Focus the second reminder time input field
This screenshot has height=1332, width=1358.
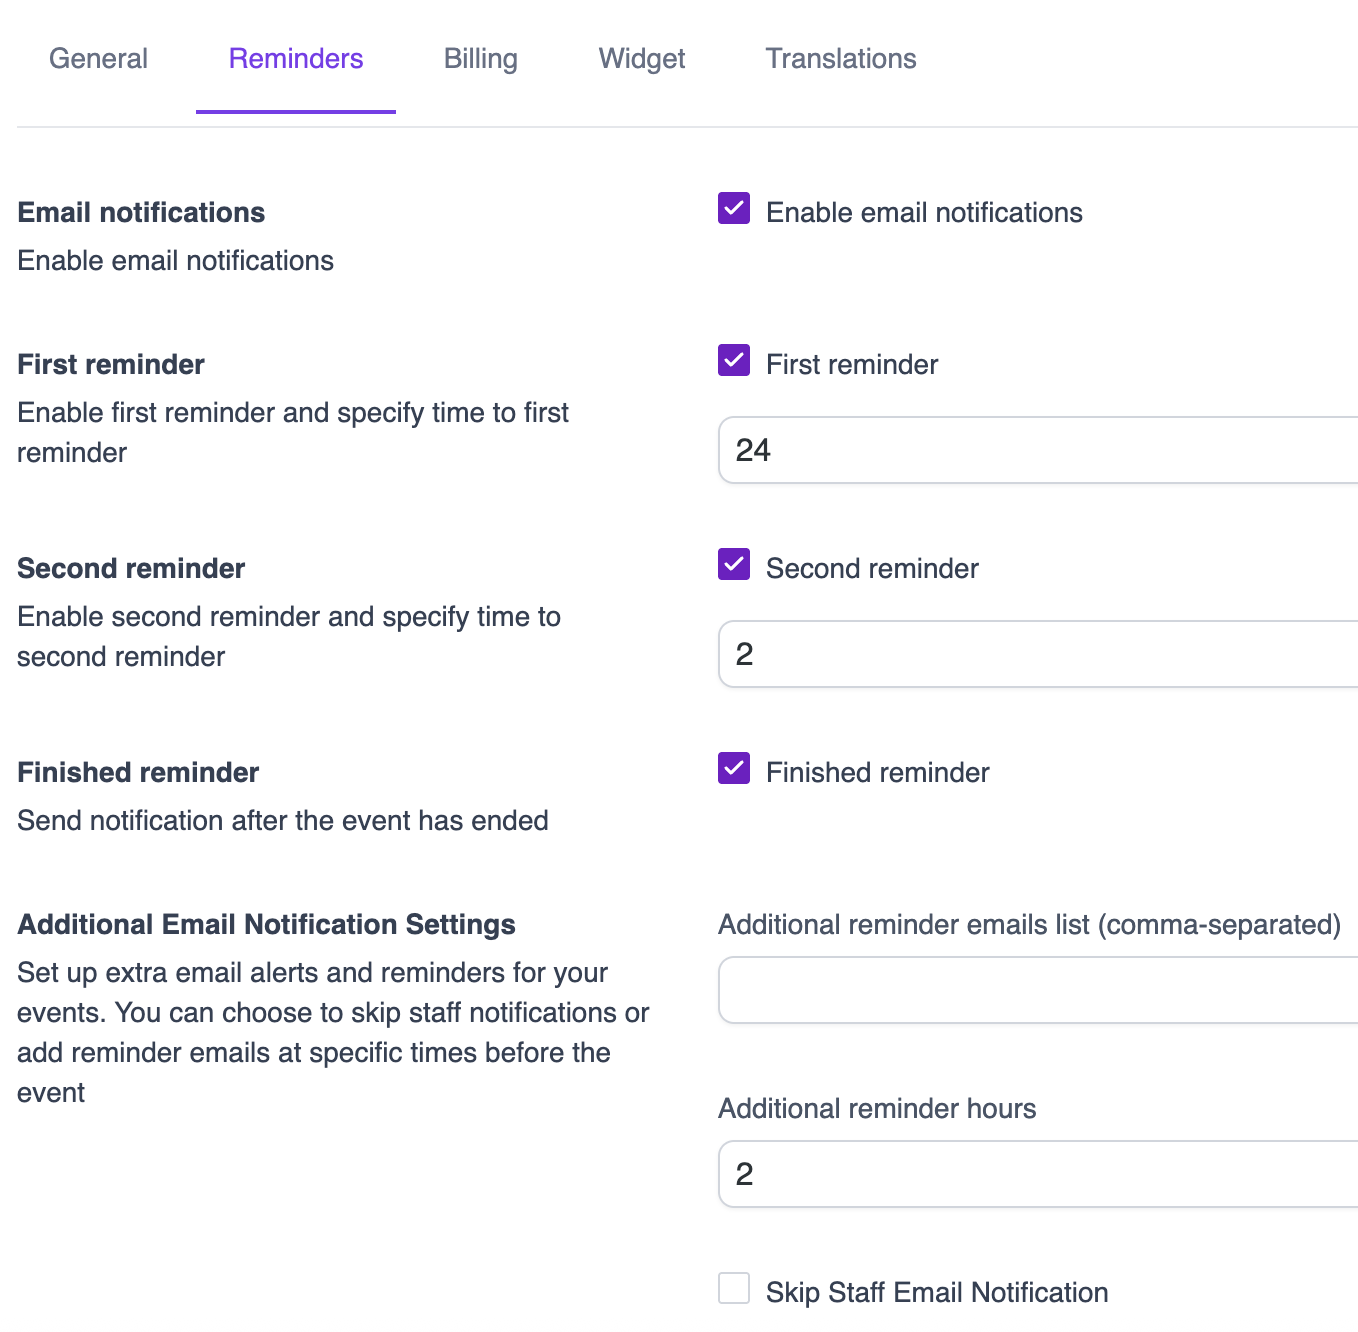(x=1036, y=655)
